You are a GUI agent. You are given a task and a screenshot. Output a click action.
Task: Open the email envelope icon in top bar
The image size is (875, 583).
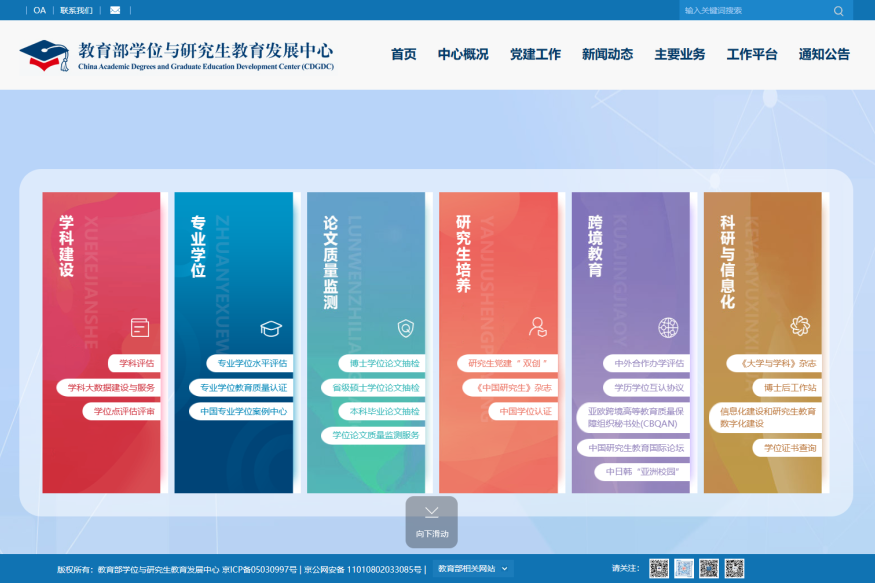pyautogui.click(x=115, y=10)
